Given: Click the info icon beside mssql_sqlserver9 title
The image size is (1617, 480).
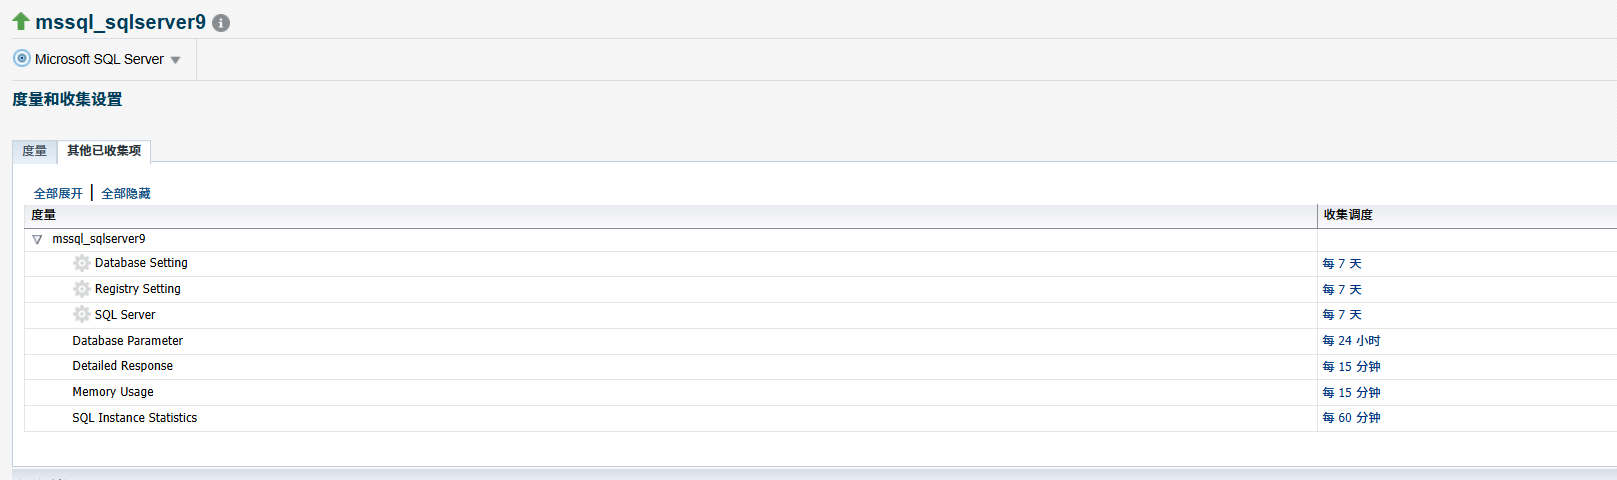Looking at the screenshot, I should [x=221, y=23].
